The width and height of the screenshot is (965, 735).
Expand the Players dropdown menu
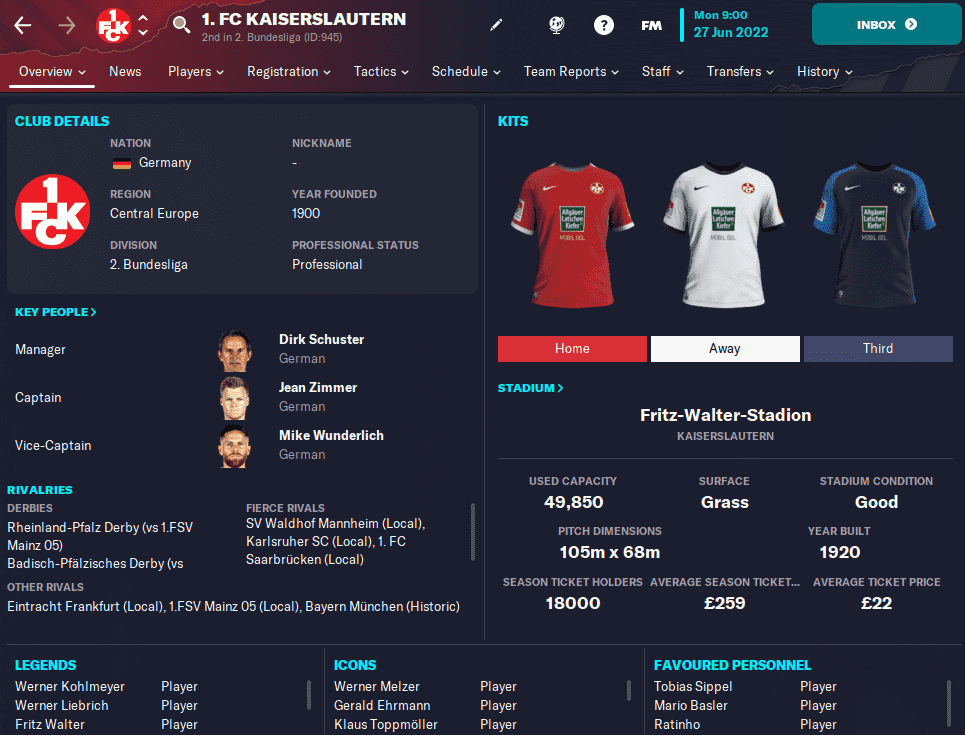196,72
